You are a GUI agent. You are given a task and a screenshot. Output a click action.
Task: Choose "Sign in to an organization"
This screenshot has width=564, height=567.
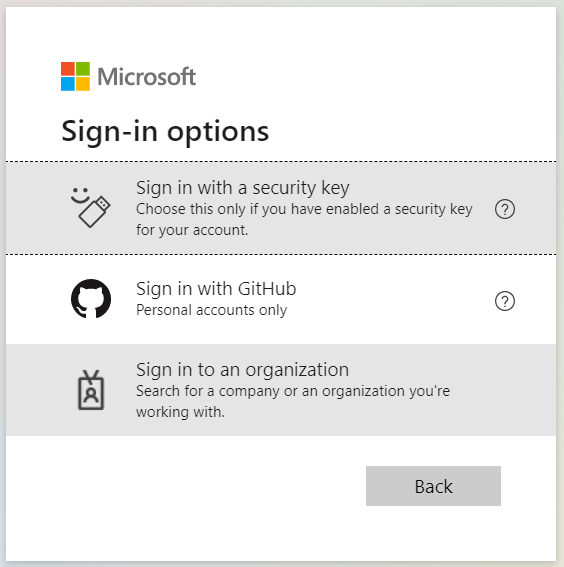pyautogui.click(x=281, y=390)
